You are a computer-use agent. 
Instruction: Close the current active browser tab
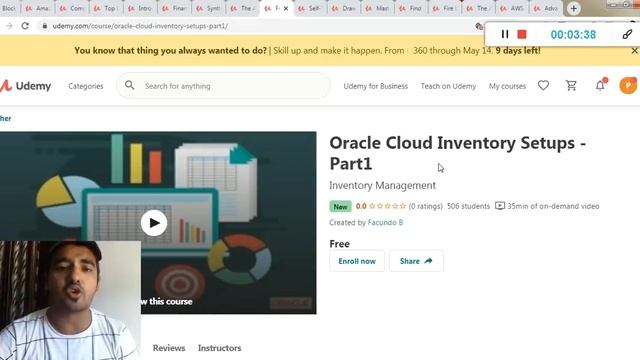[286, 8]
